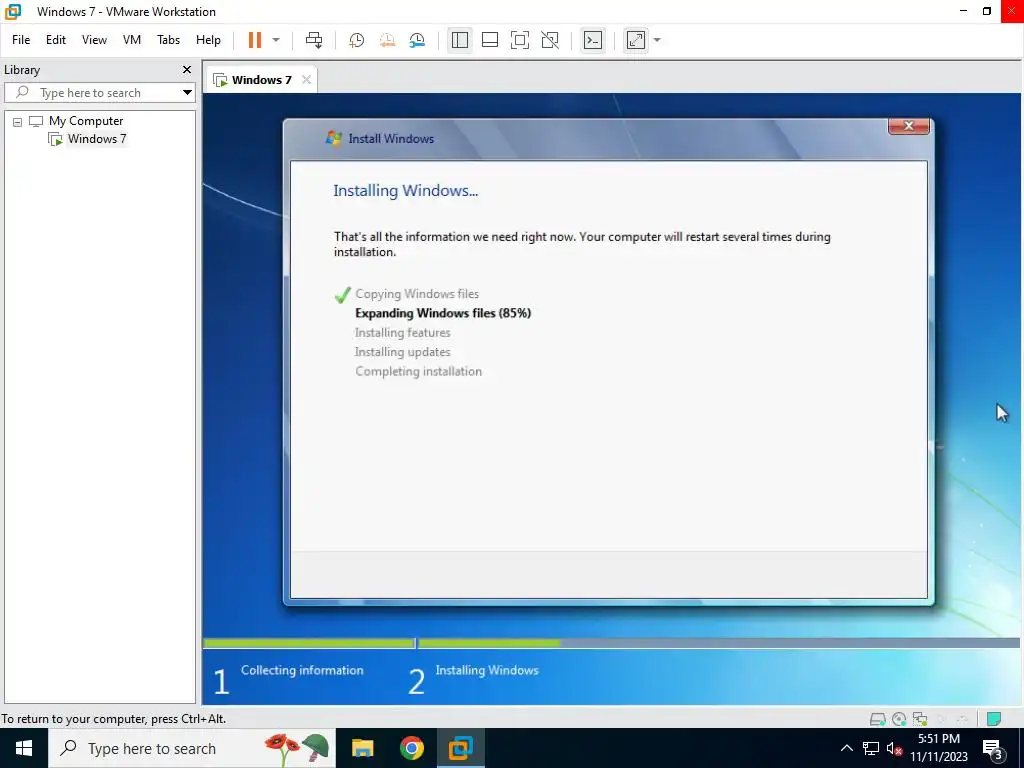The height and width of the screenshot is (768, 1024).
Task: Open the View menu
Action: [94, 40]
